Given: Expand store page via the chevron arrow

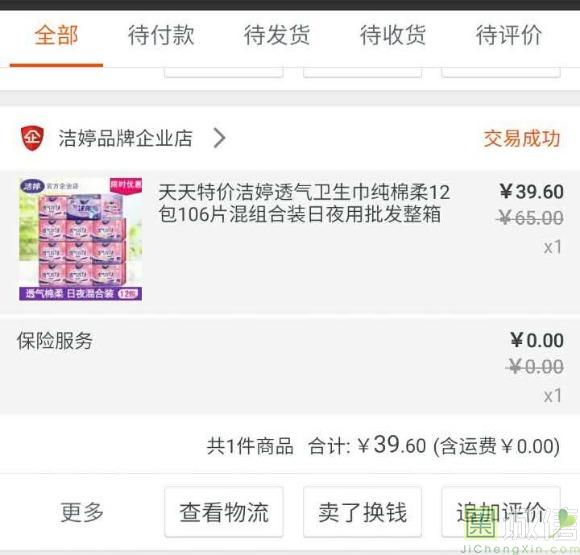Looking at the screenshot, I should point(220,138).
